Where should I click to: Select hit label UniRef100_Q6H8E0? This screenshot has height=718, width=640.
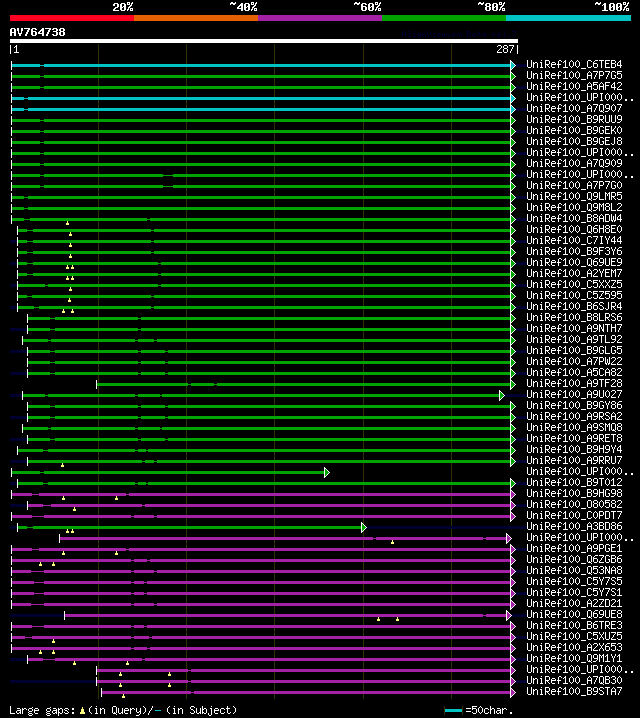click(574, 229)
